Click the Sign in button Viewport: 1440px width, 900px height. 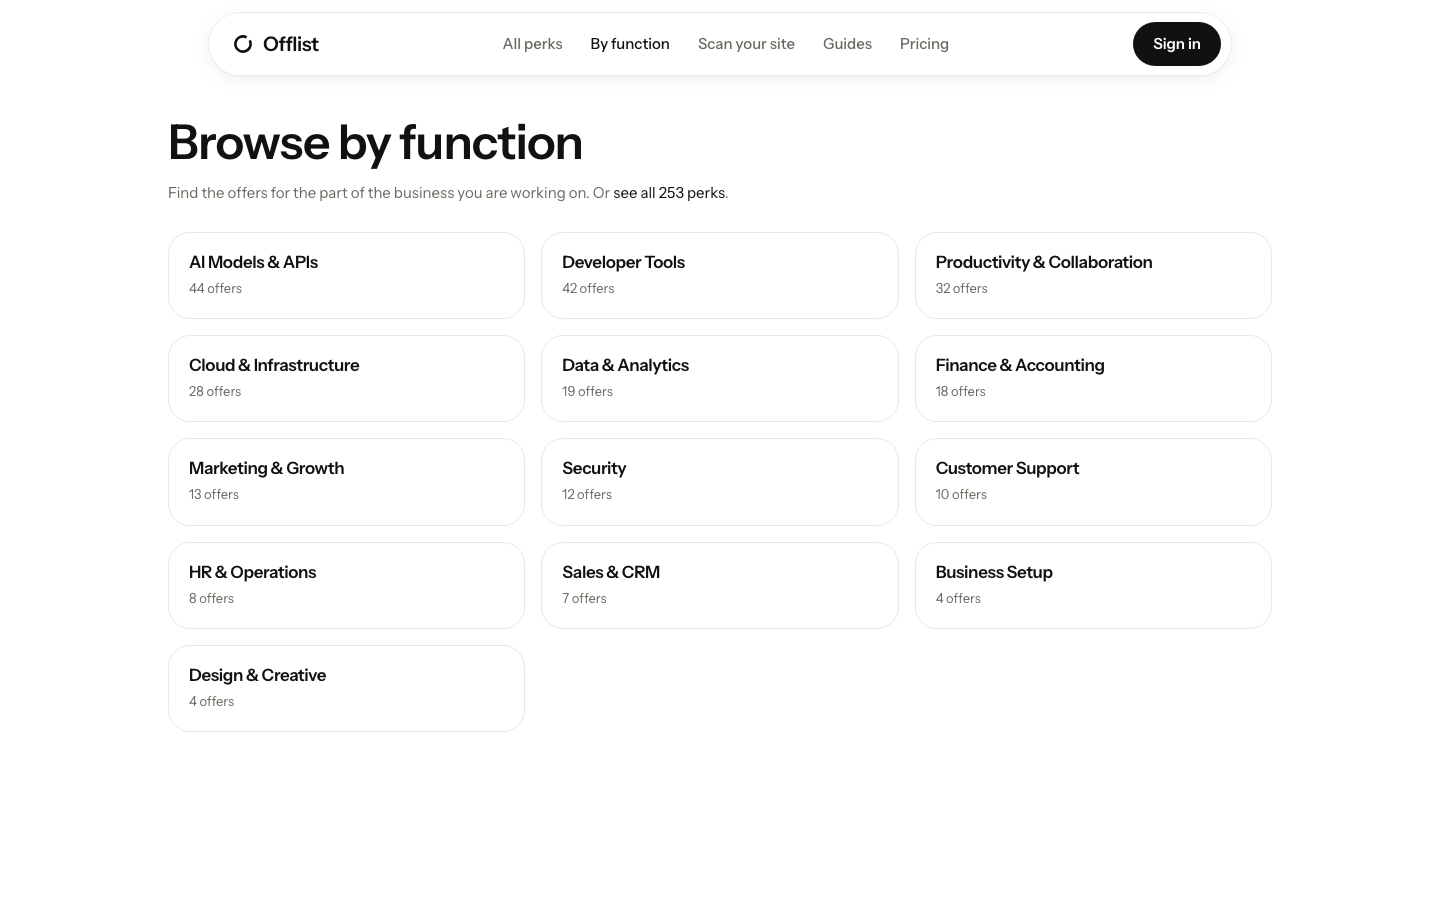point(1176,44)
